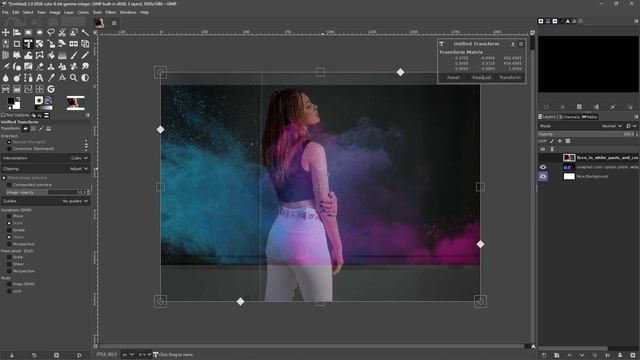Open the status bar unit dropdown
This screenshot has height=360, width=640.
coord(128,355)
